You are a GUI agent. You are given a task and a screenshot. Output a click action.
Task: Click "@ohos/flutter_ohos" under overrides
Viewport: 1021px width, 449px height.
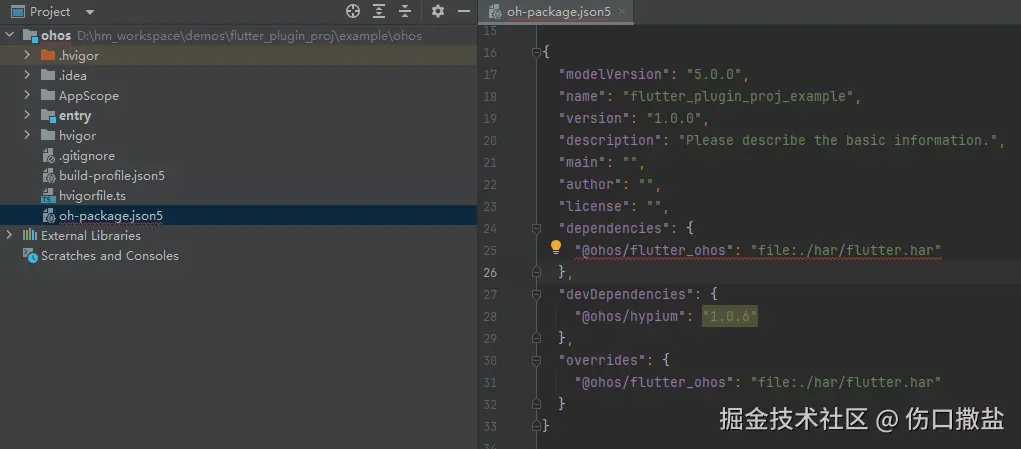click(x=654, y=382)
